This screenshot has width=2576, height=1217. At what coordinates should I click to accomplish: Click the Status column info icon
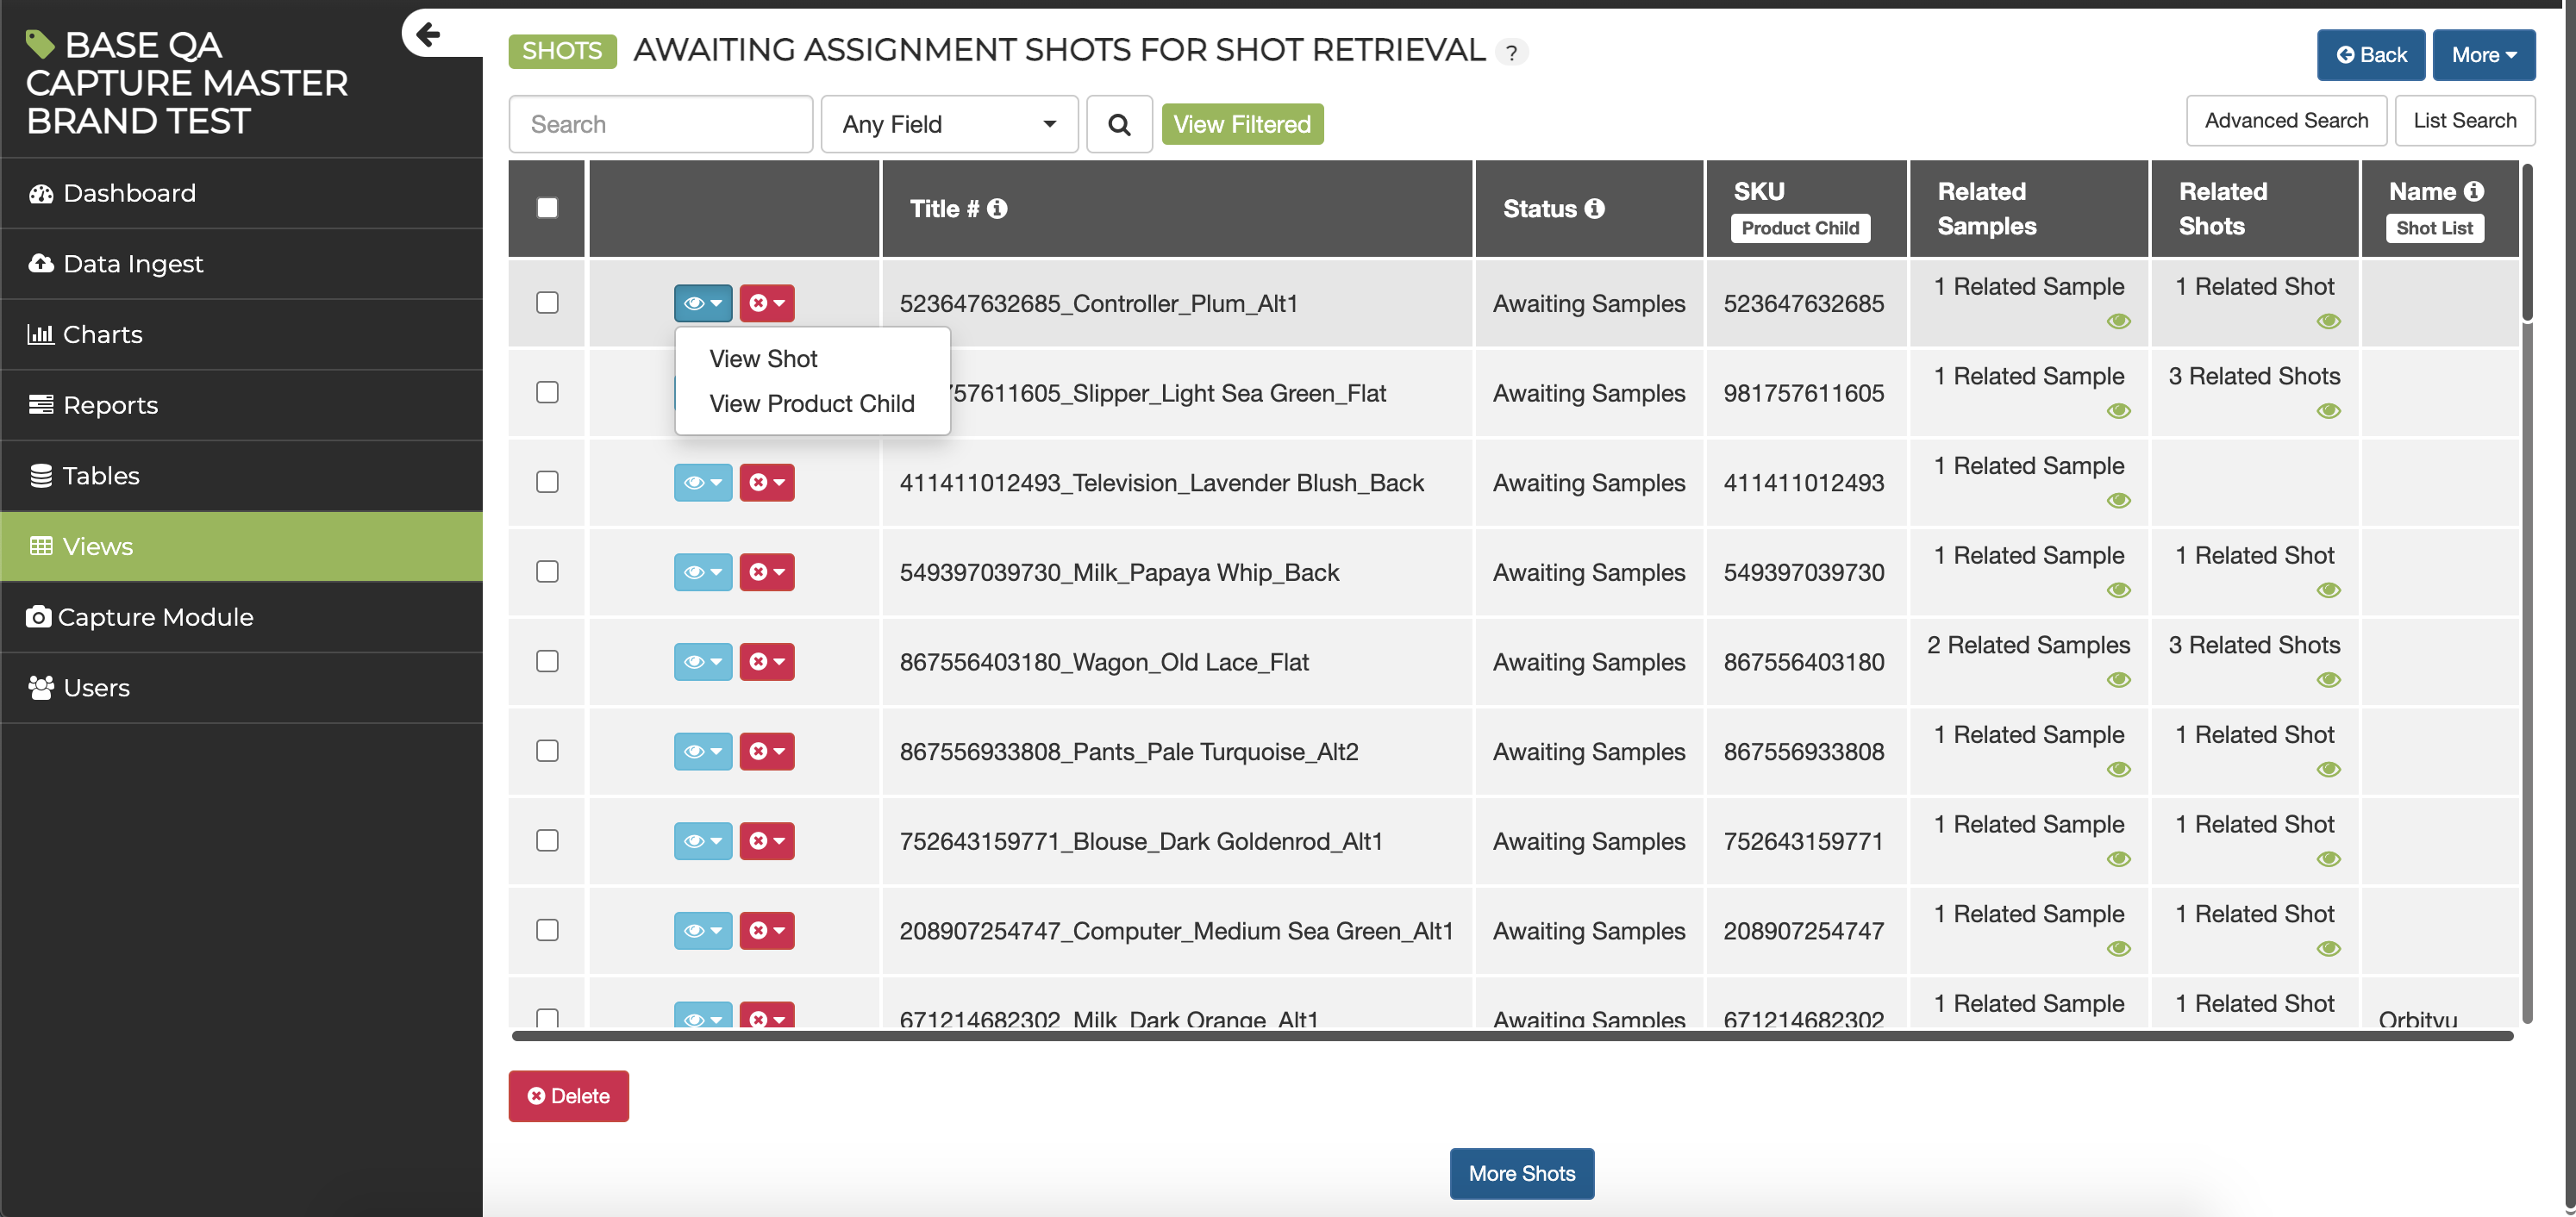(x=1595, y=208)
